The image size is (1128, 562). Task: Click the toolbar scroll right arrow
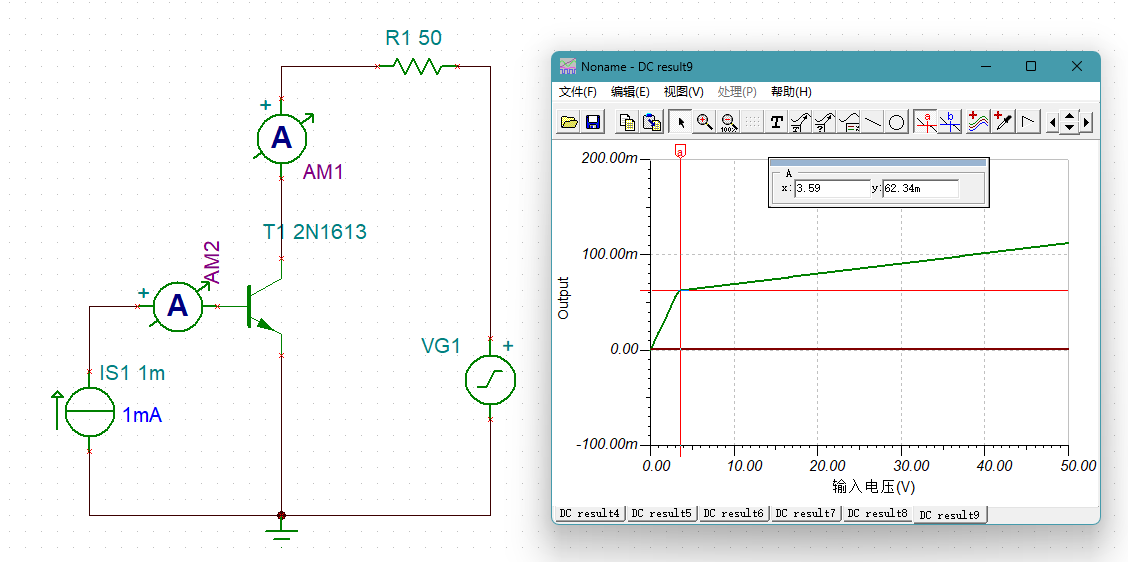coord(1087,122)
